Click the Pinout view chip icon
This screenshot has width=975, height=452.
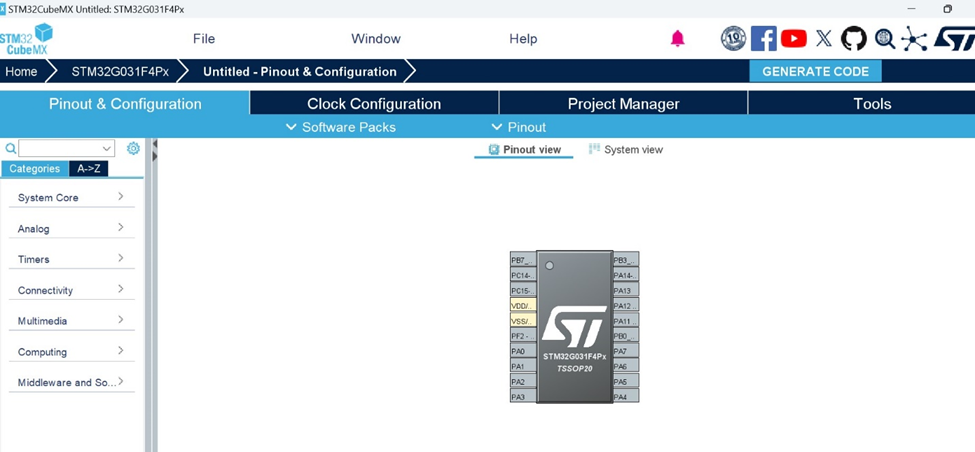coord(494,149)
